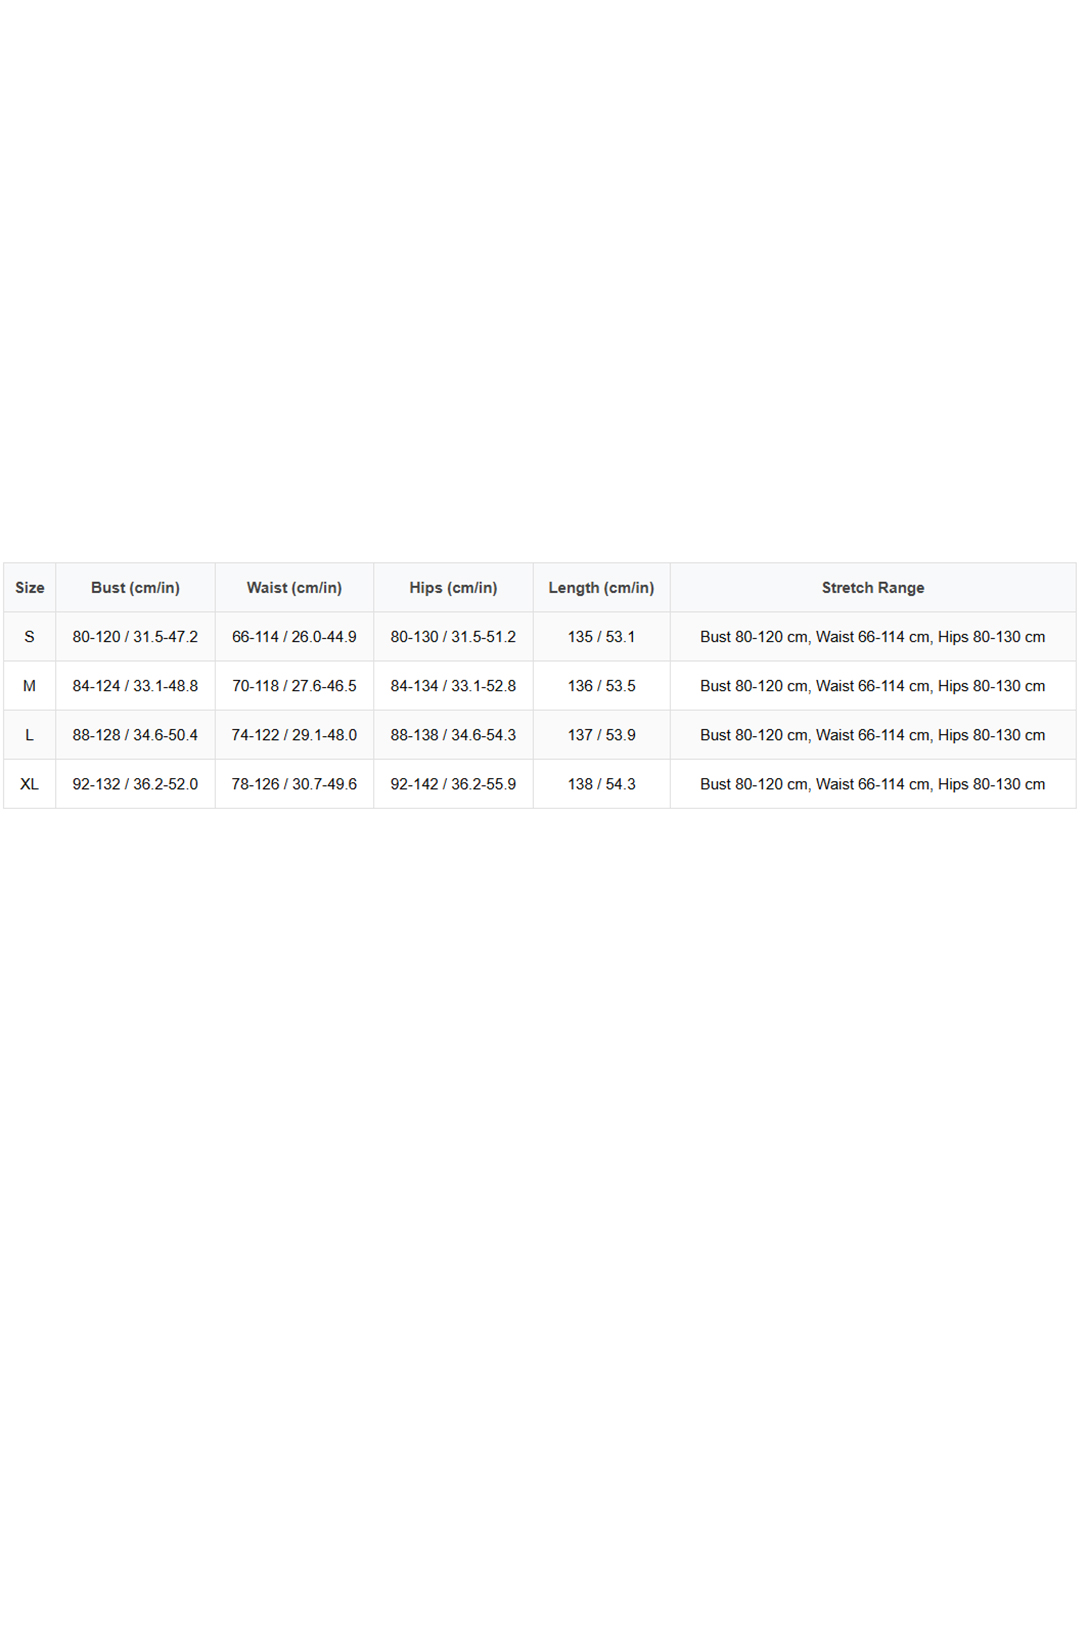Click bust value 80-120 / 31.5-47.2
1088x1632 pixels.
tap(135, 637)
